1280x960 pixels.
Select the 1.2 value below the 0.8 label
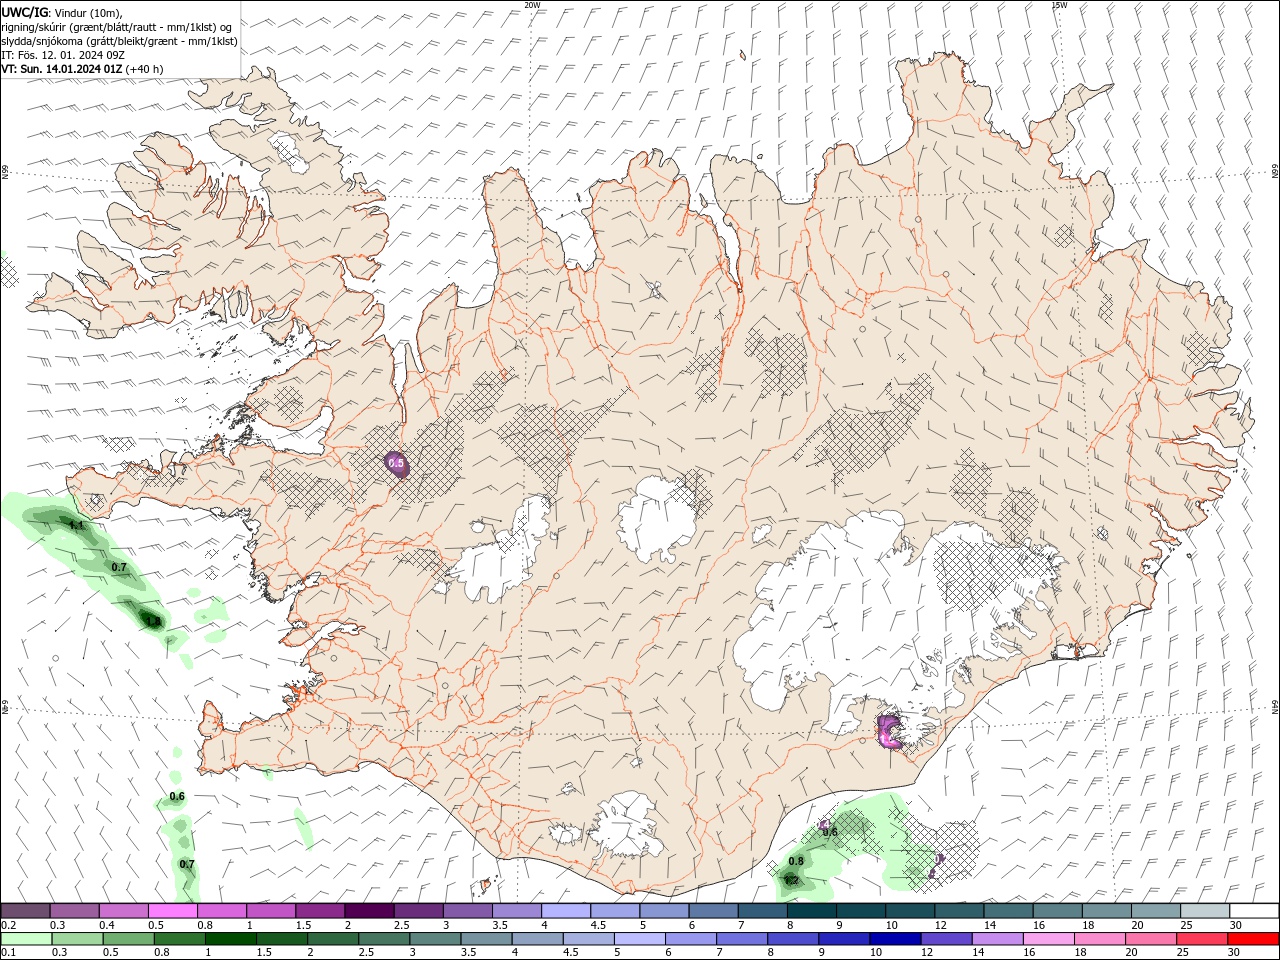pos(791,881)
